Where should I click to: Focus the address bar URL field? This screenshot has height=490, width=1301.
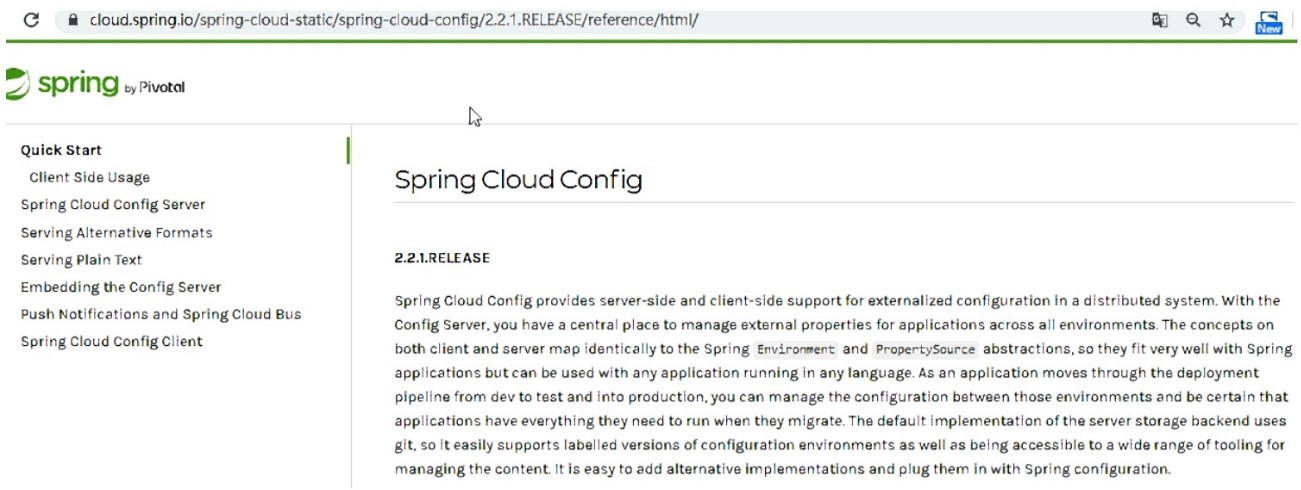pos(400,20)
